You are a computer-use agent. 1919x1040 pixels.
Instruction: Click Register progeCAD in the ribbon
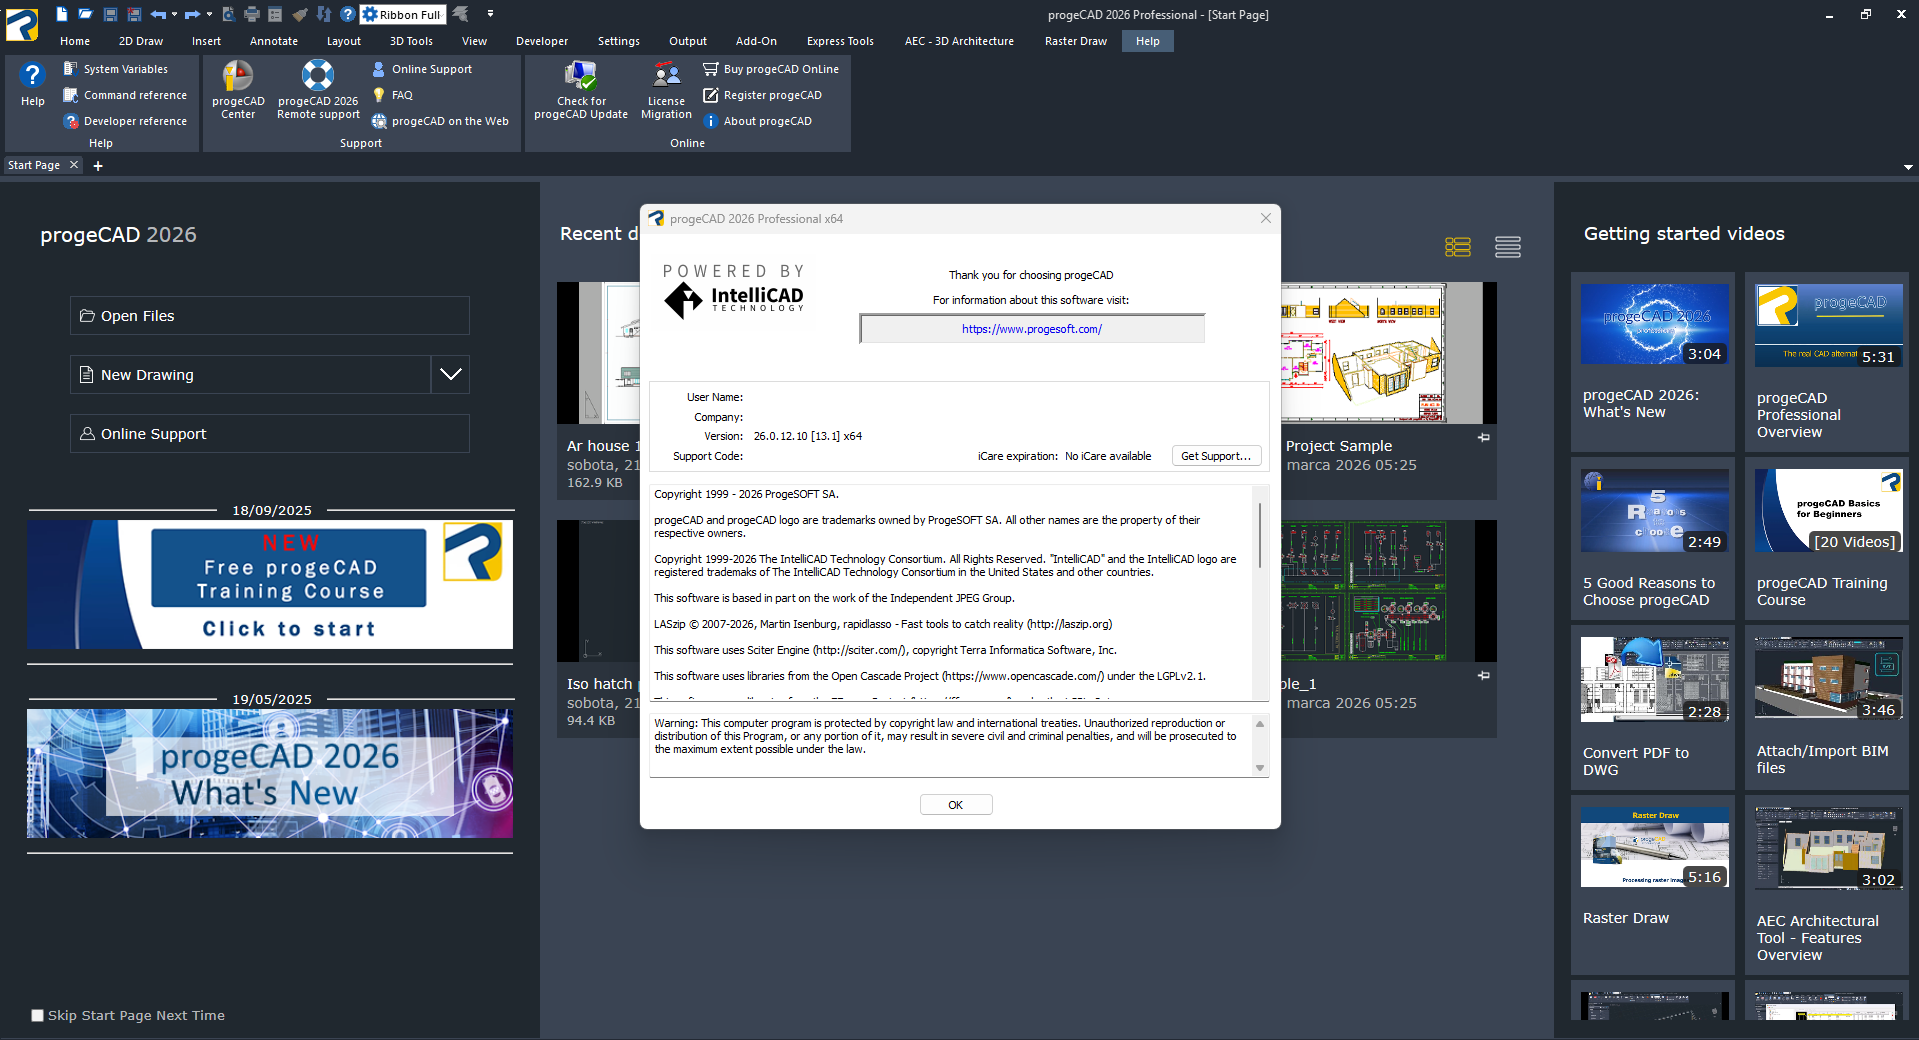click(x=762, y=95)
